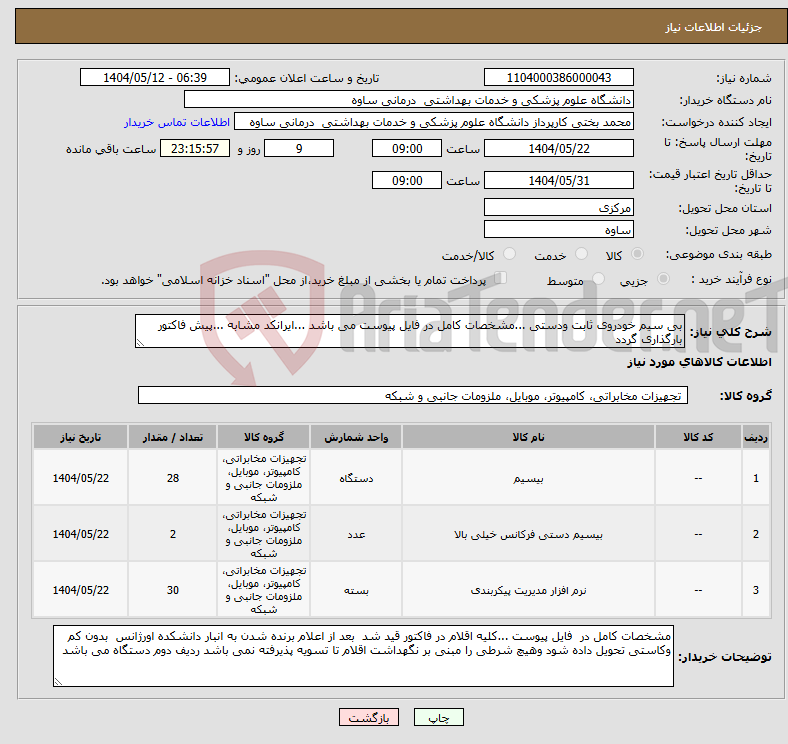Click the اطلاعات کالاهای مورد نیاز heading
This screenshot has height=744, width=788.
click(699, 362)
